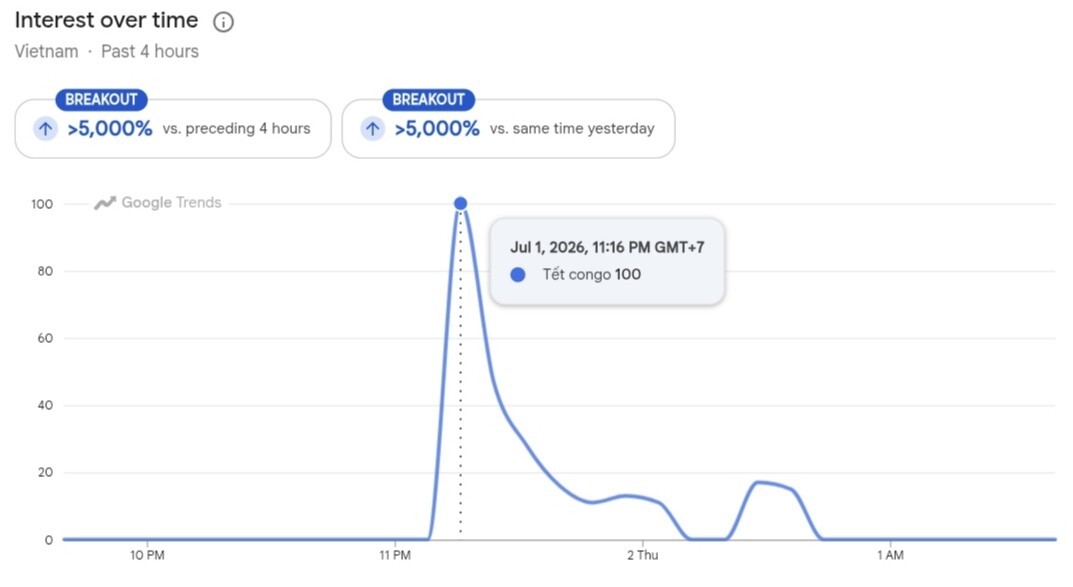
Task: Click the 10 PM axis label
Action: pos(147,556)
